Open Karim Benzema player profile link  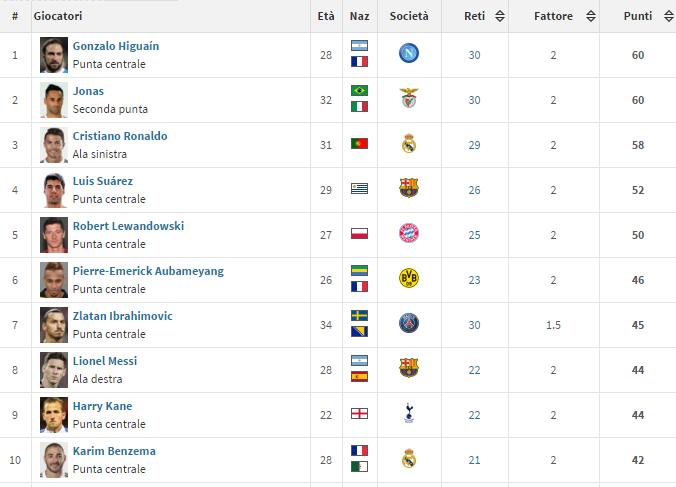[114, 451]
